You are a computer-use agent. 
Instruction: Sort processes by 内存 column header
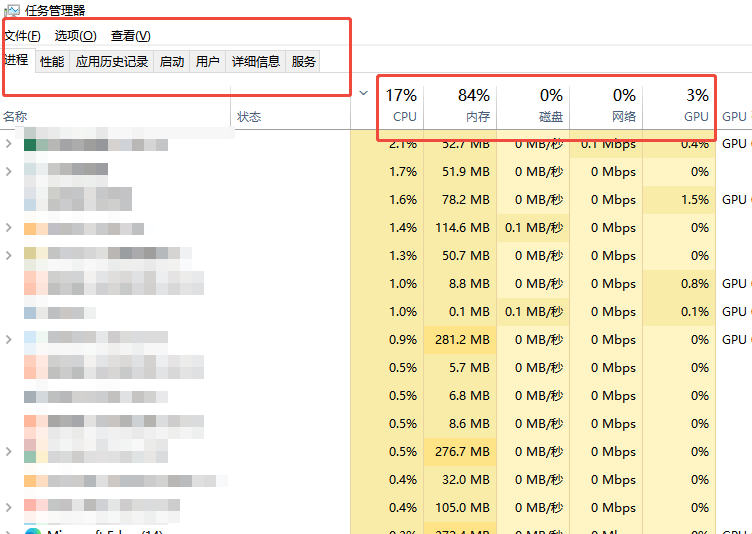[x=474, y=106]
